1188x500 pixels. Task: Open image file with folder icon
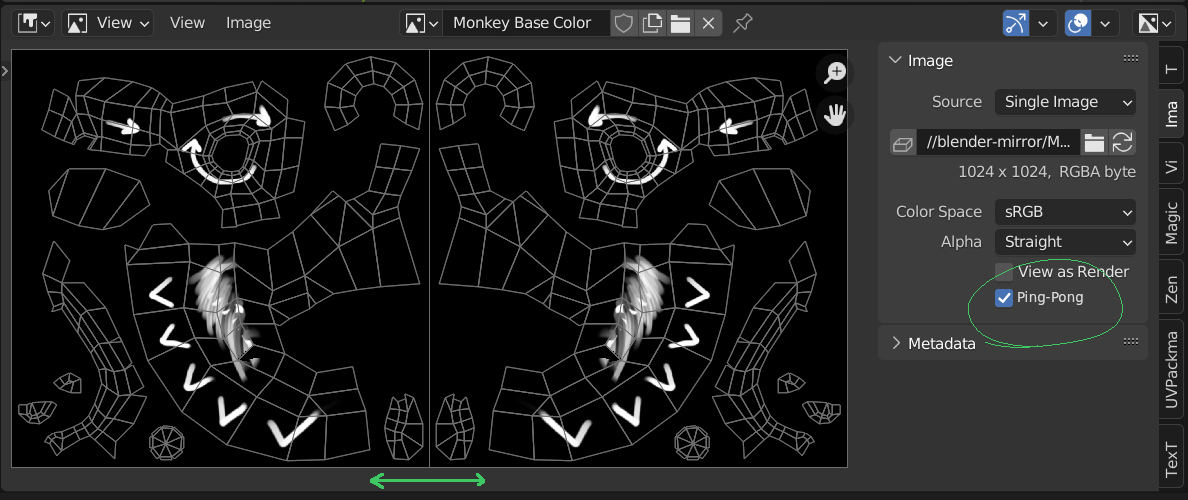click(680, 23)
